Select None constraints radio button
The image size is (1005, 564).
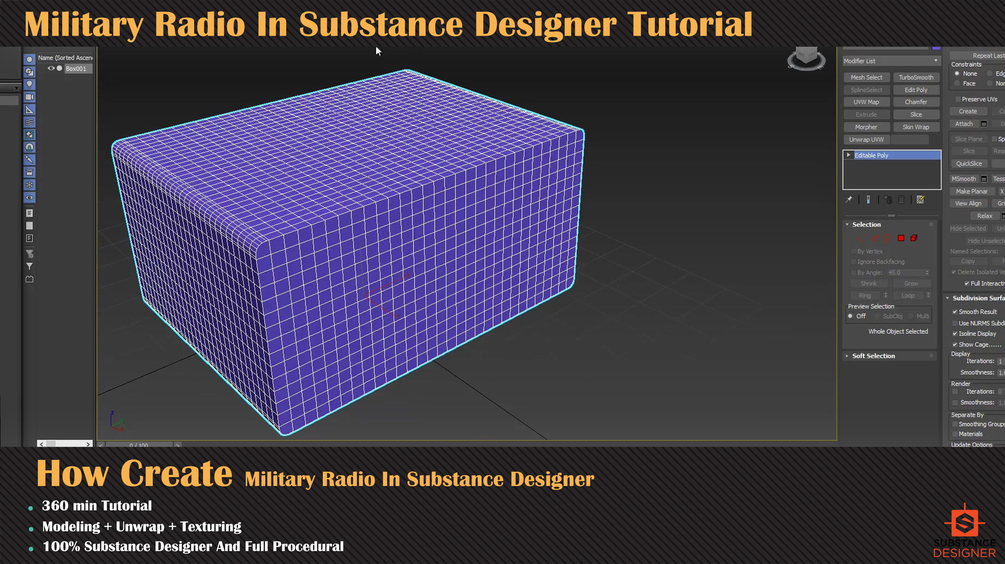click(x=957, y=74)
